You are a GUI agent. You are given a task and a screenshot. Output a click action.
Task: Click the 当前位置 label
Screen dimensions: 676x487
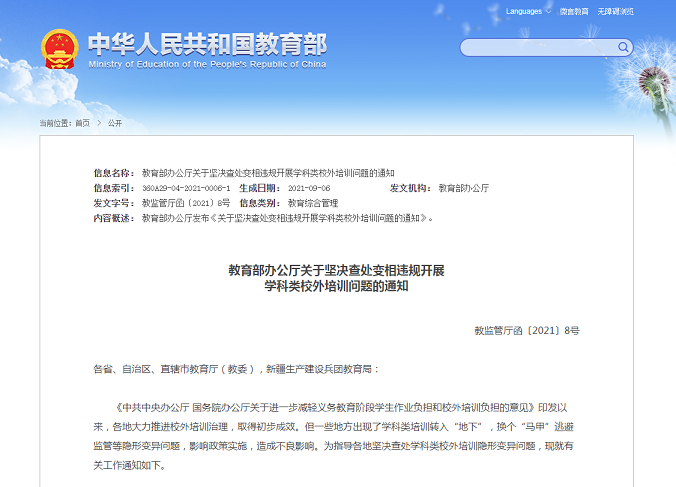pos(56,123)
